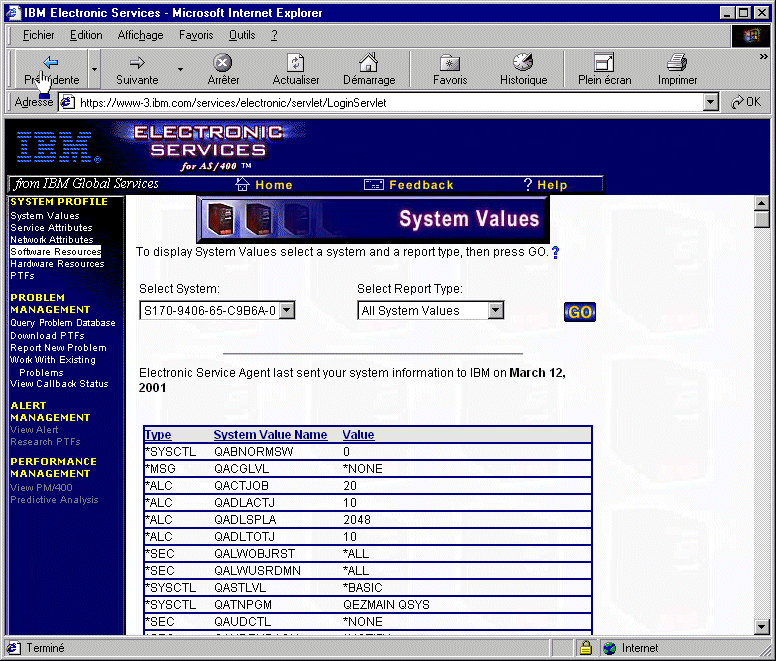Click the IE icon in title bar
This screenshot has height=661, width=776.
(x=13, y=12)
